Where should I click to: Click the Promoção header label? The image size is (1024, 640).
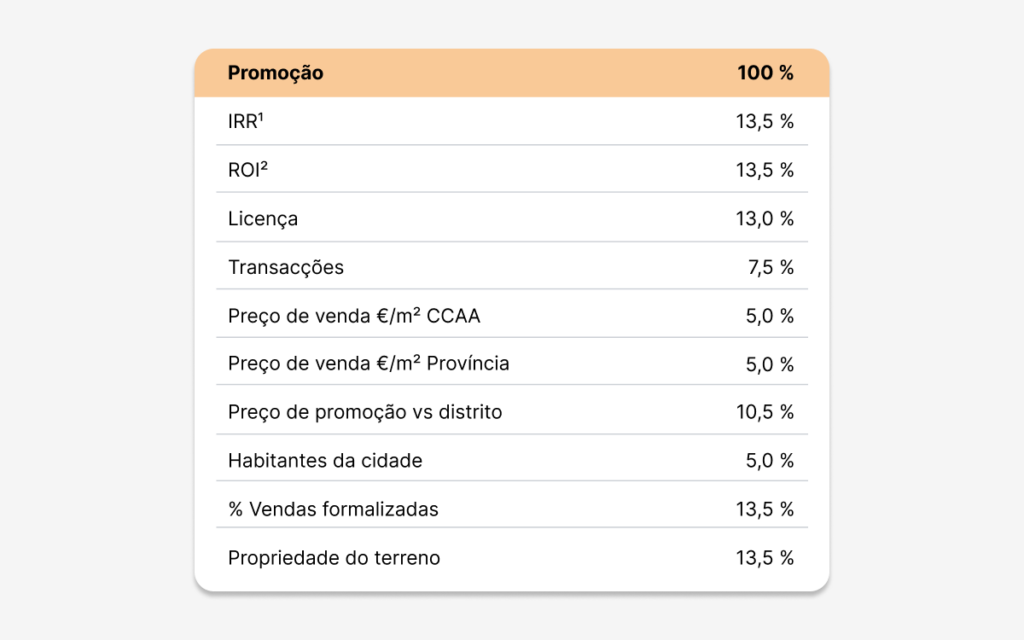275,73
